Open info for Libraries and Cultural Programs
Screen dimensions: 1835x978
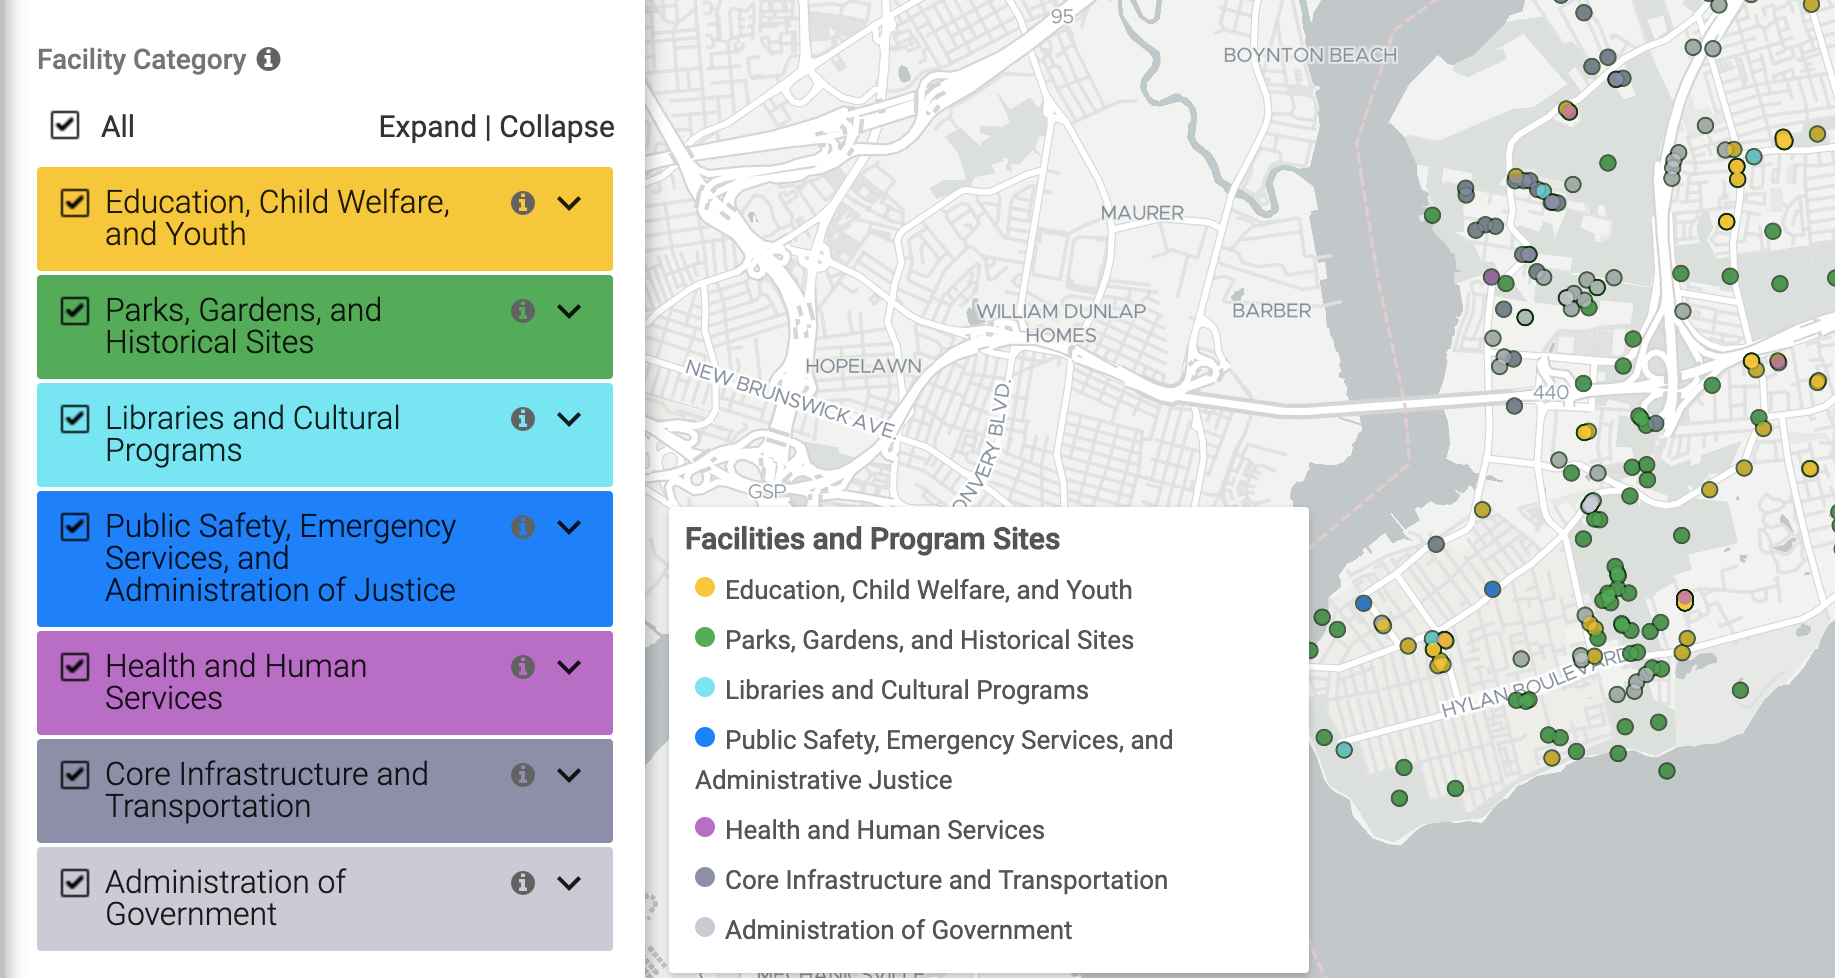[x=522, y=419]
